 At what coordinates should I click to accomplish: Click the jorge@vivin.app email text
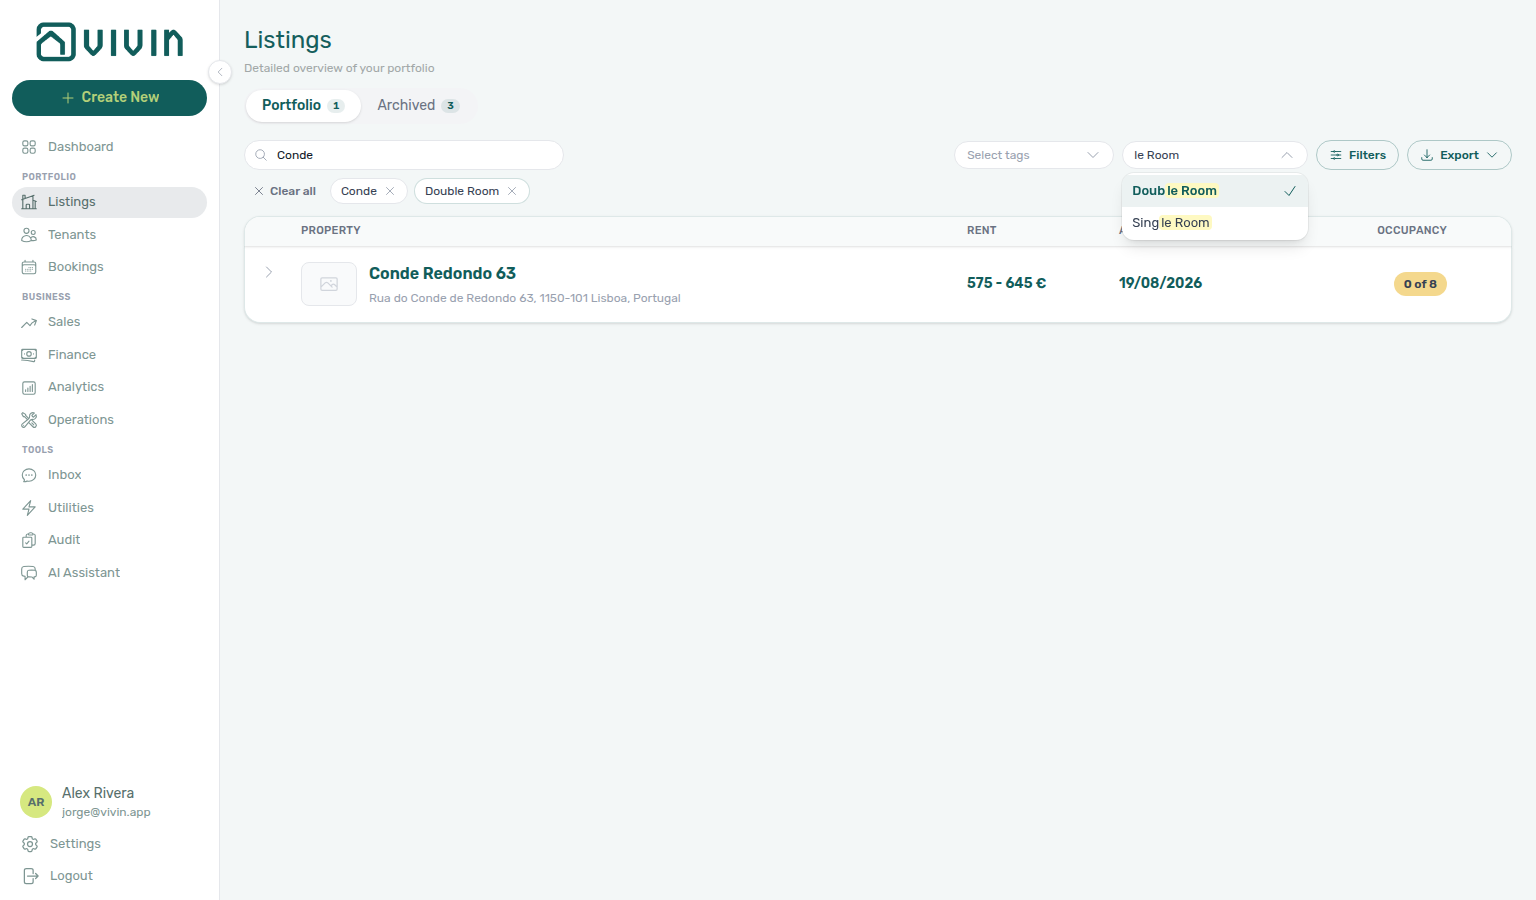click(x=106, y=812)
